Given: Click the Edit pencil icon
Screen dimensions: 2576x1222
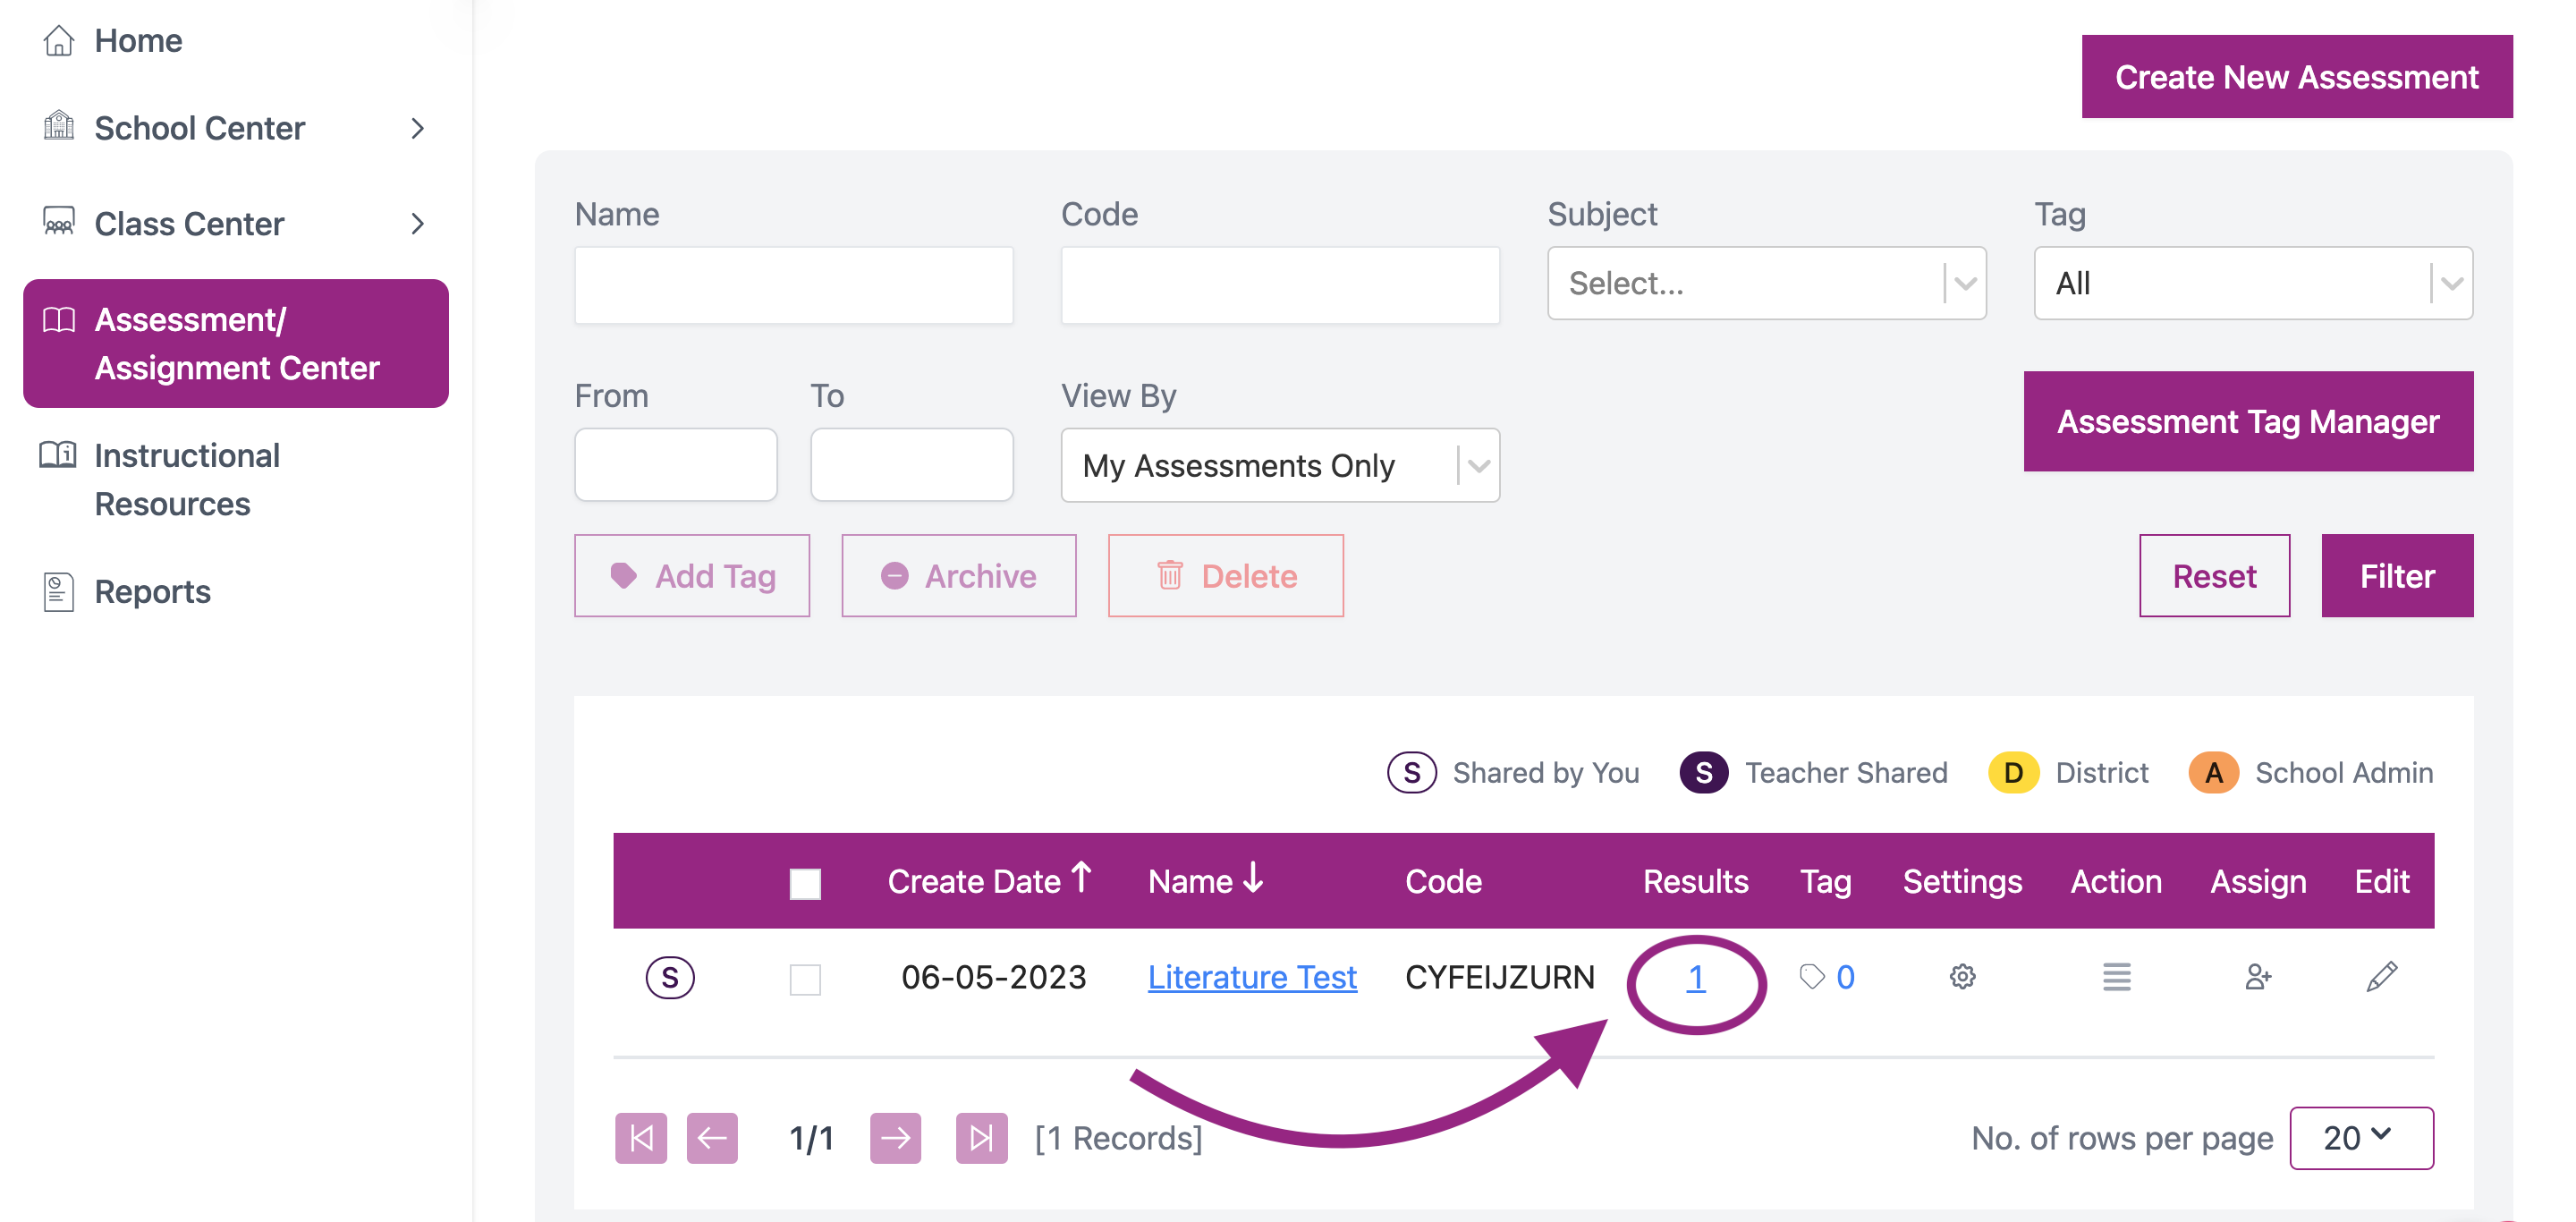Looking at the screenshot, I should (2381, 976).
